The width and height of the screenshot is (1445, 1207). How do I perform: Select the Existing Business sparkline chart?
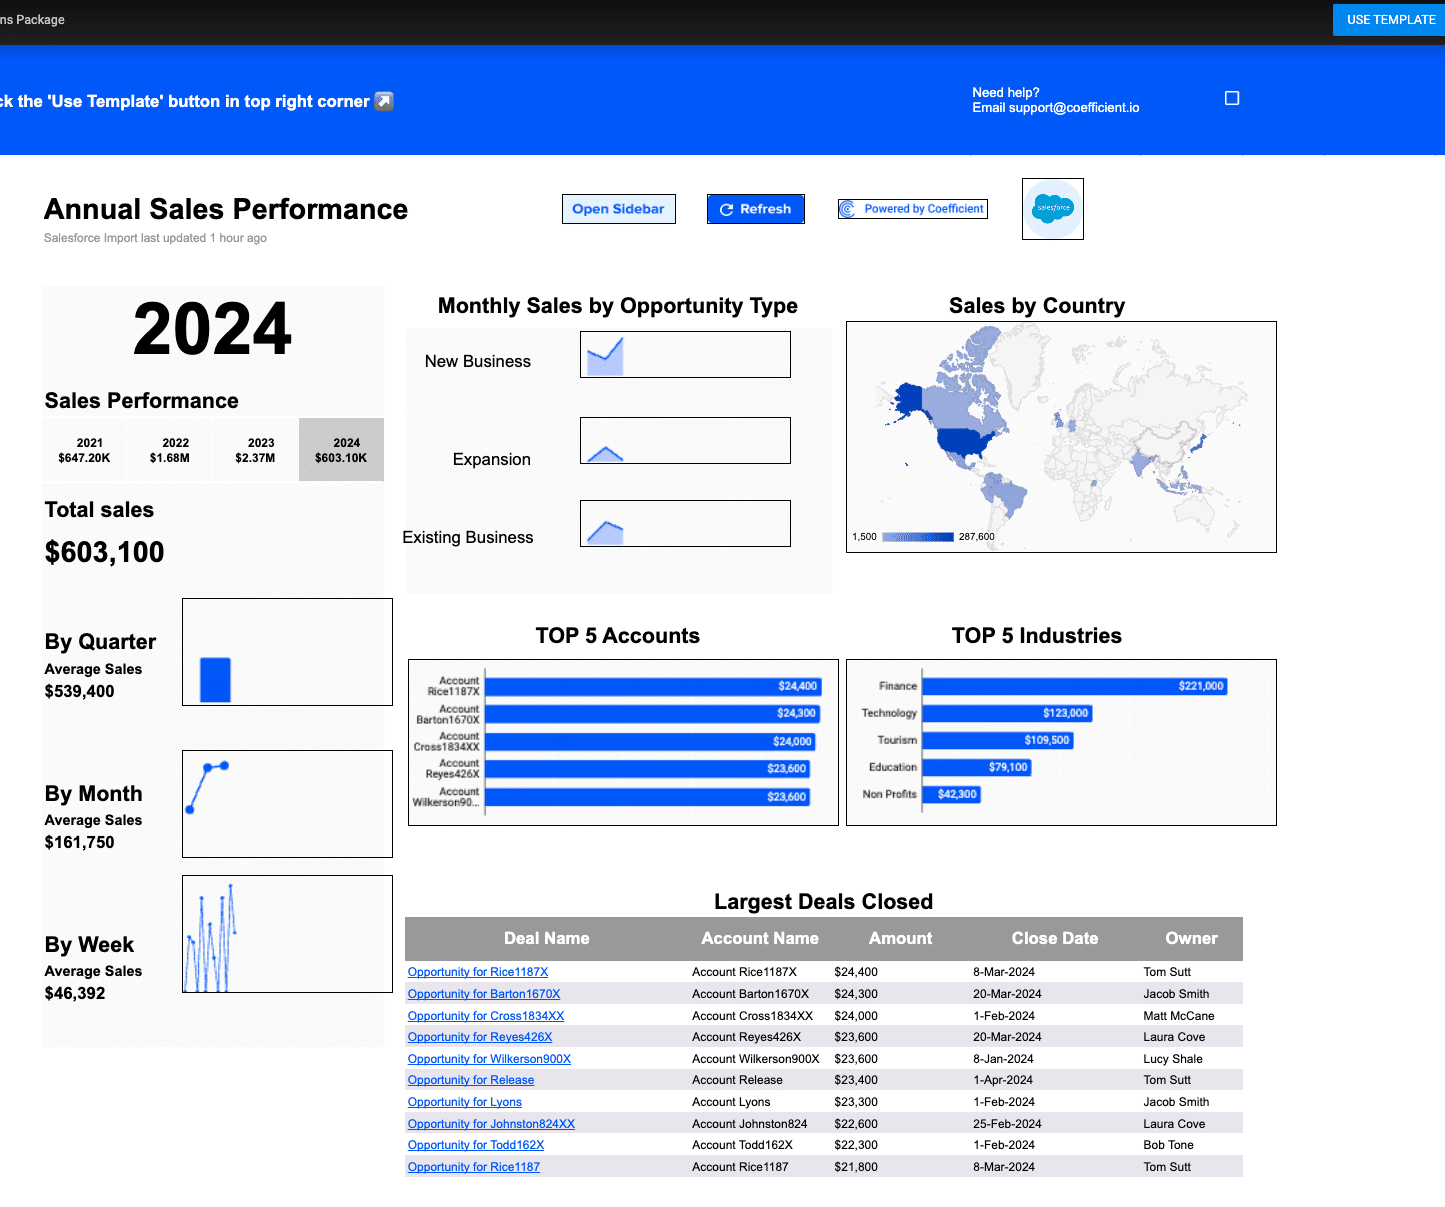[685, 524]
